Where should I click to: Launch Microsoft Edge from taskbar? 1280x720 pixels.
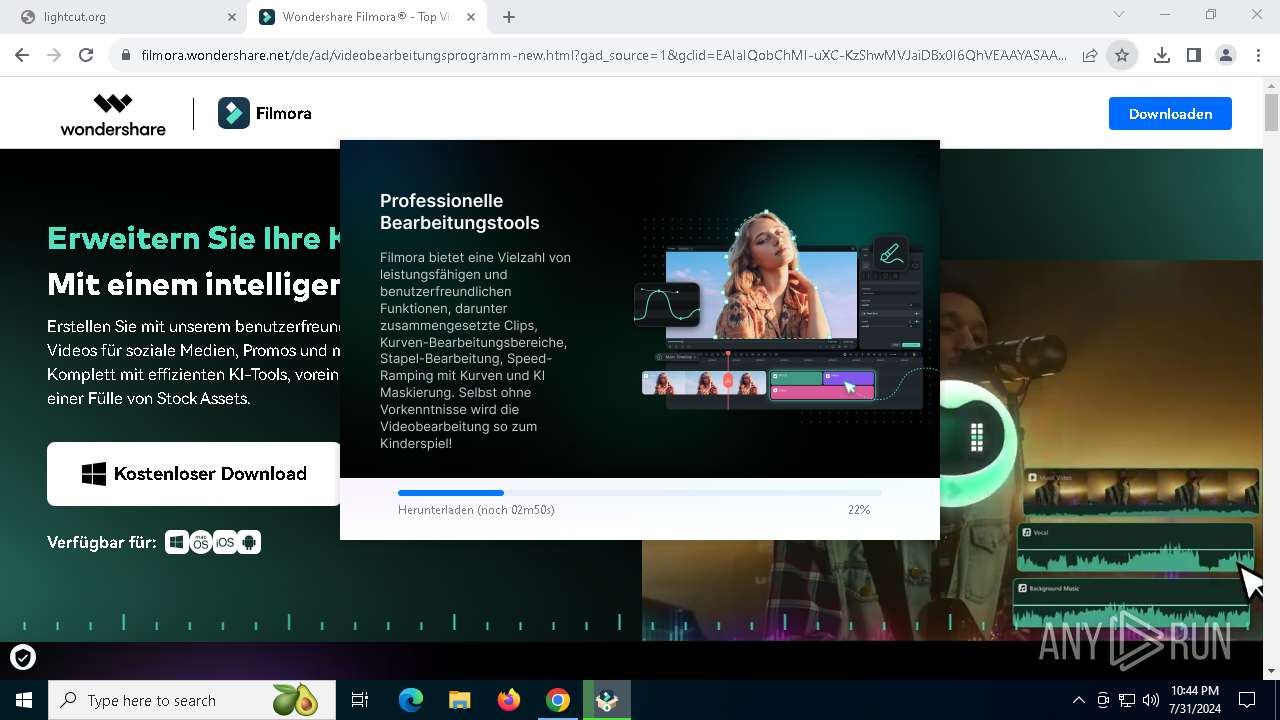coord(411,700)
